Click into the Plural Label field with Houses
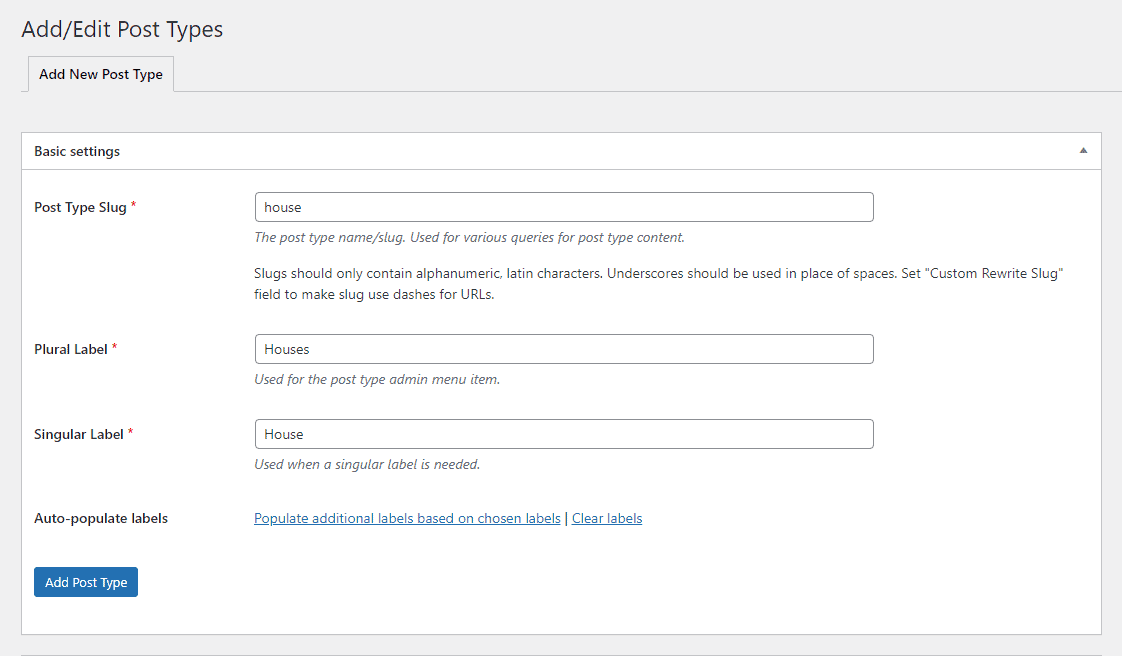The width and height of the screenshot is (1122, 656). pyautogui.click(x=564, y=349)
